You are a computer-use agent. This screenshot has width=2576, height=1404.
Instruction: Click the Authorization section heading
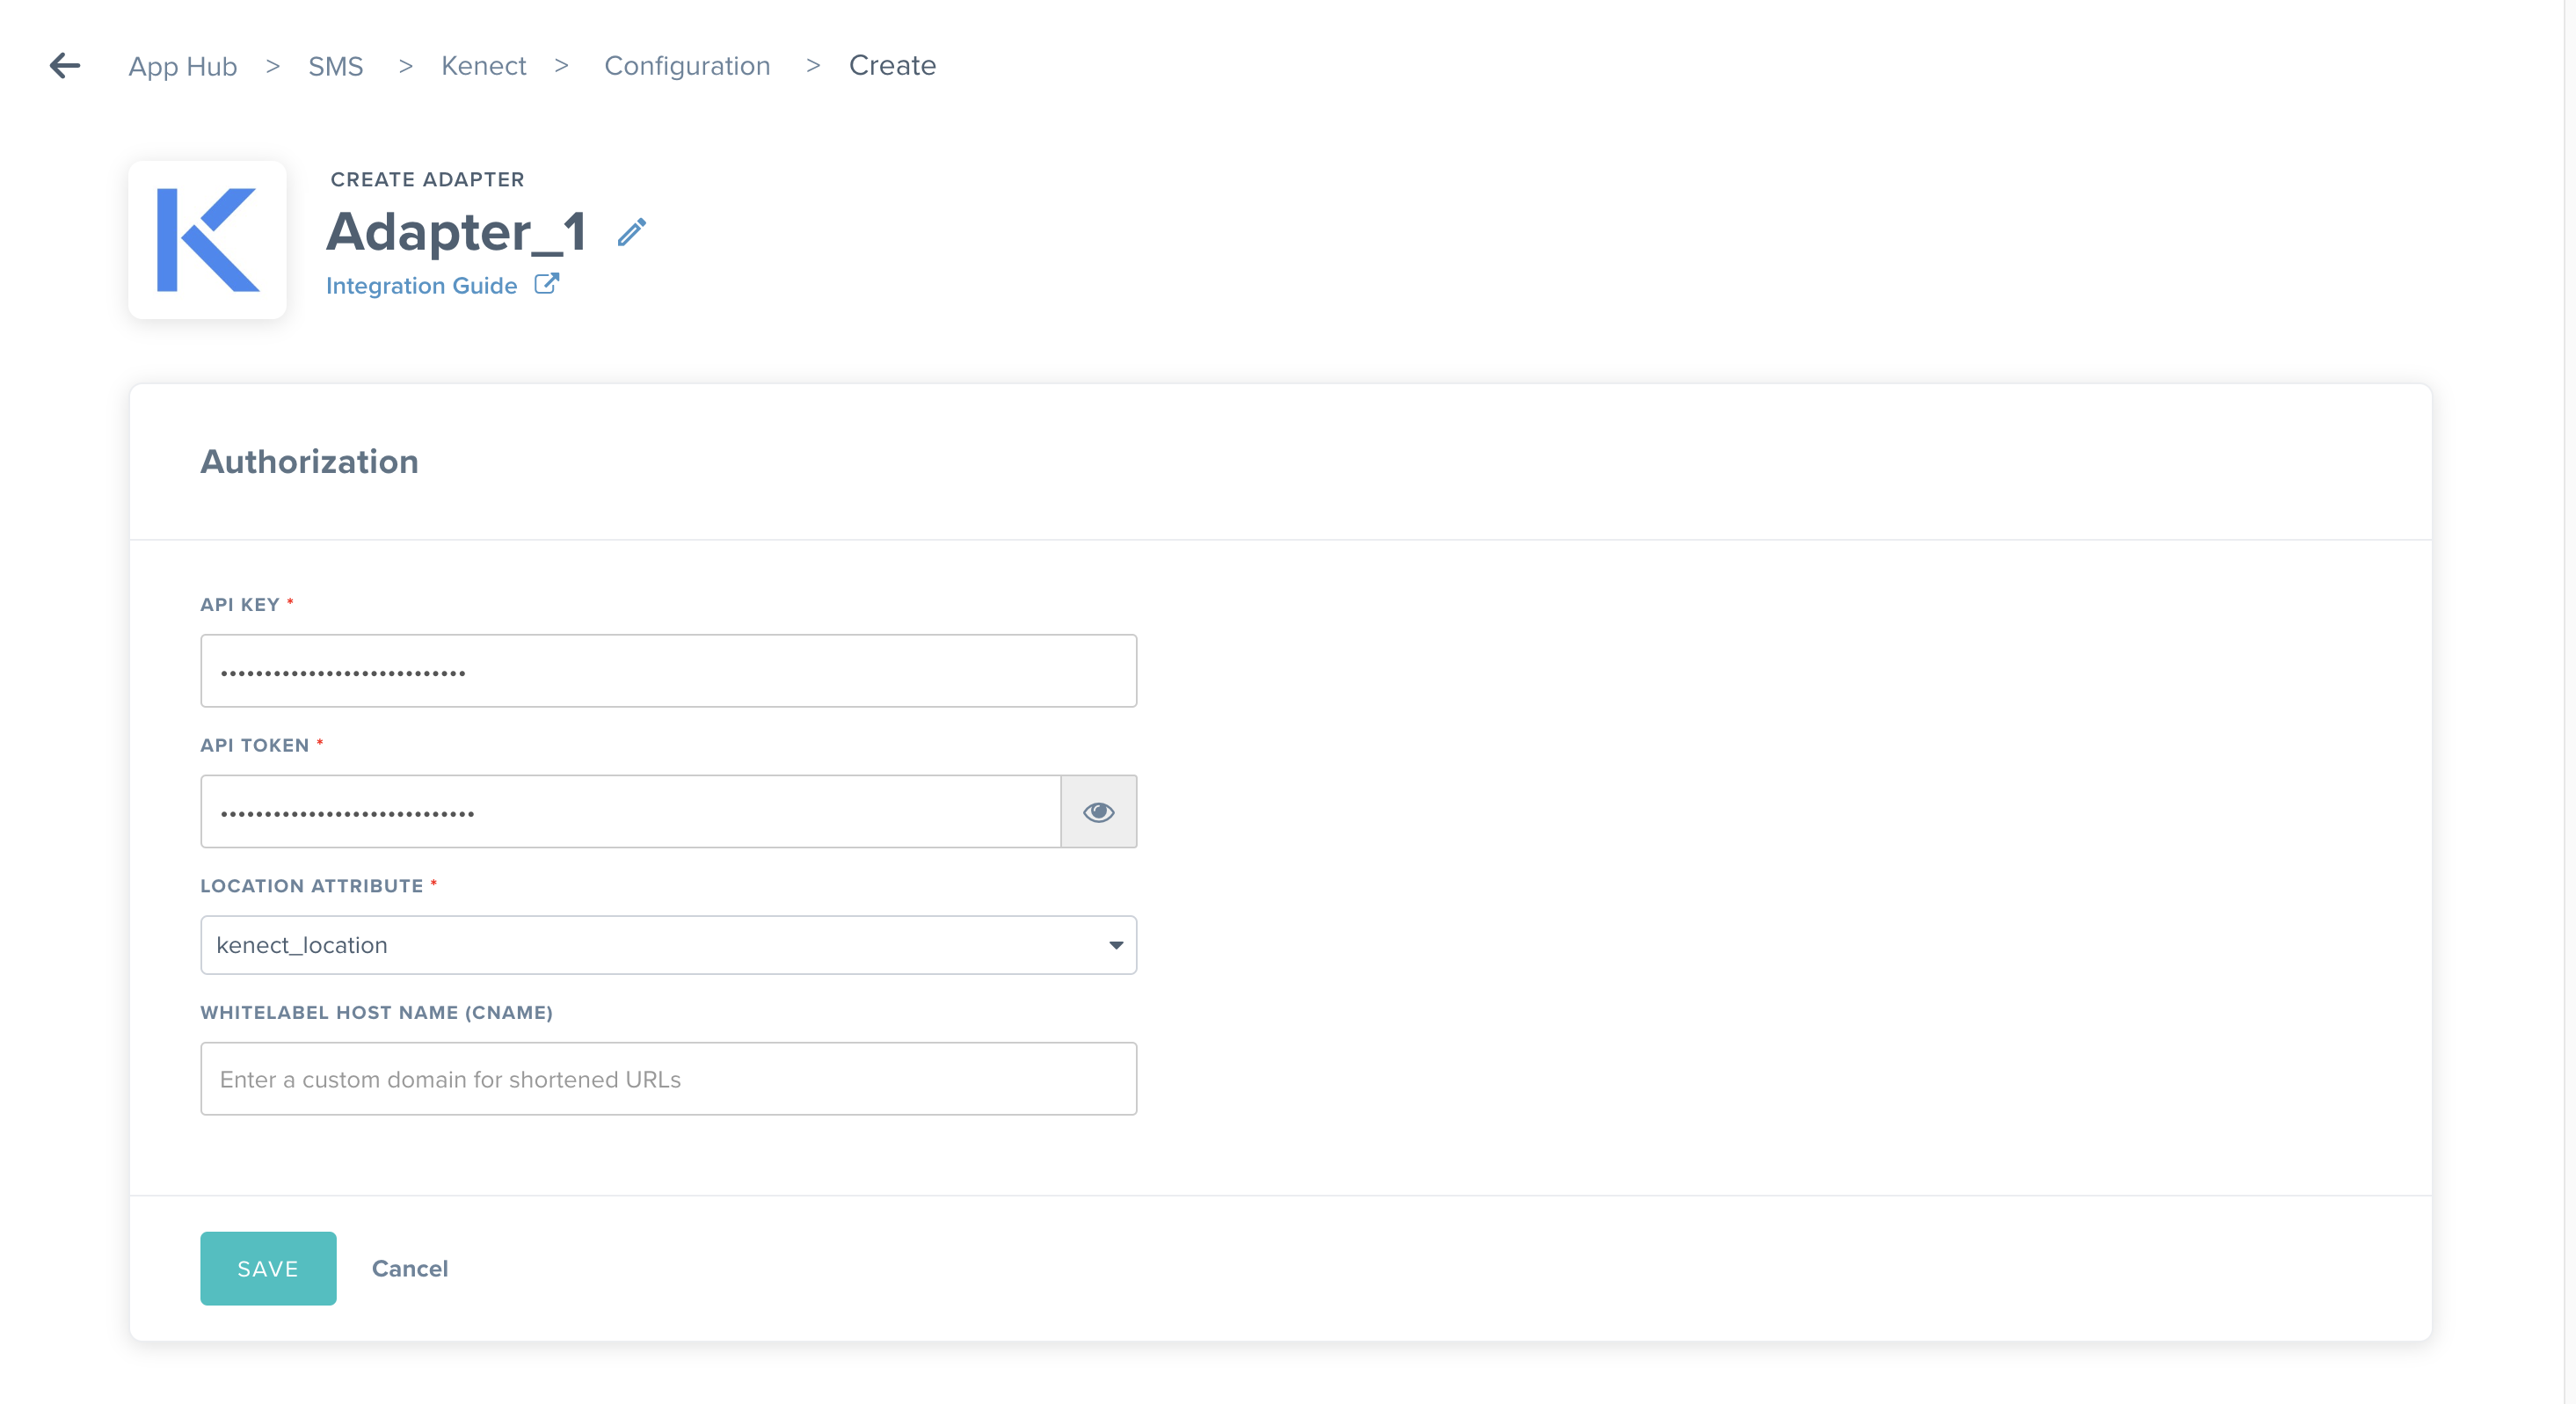(309, 462)
